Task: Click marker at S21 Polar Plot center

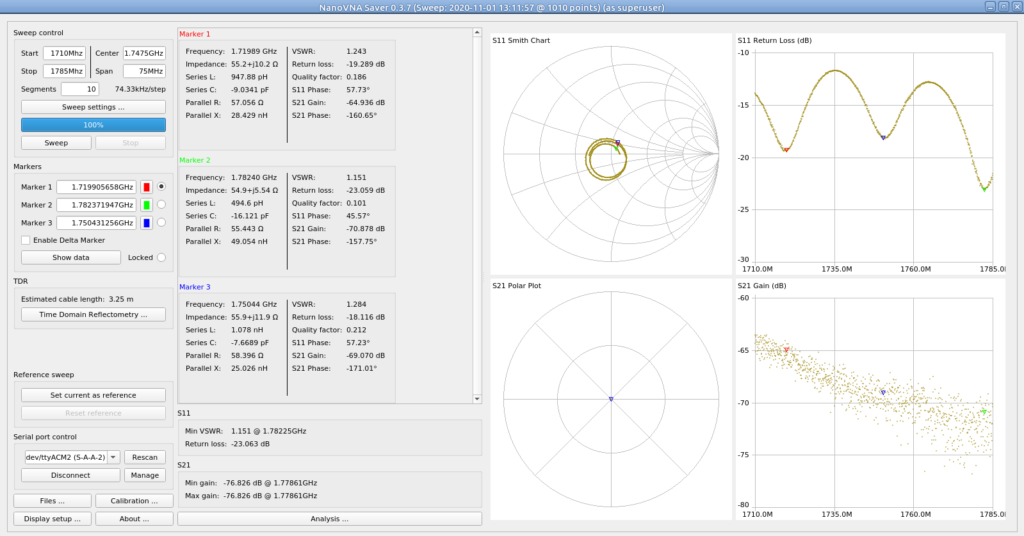Action: (611, 398)
